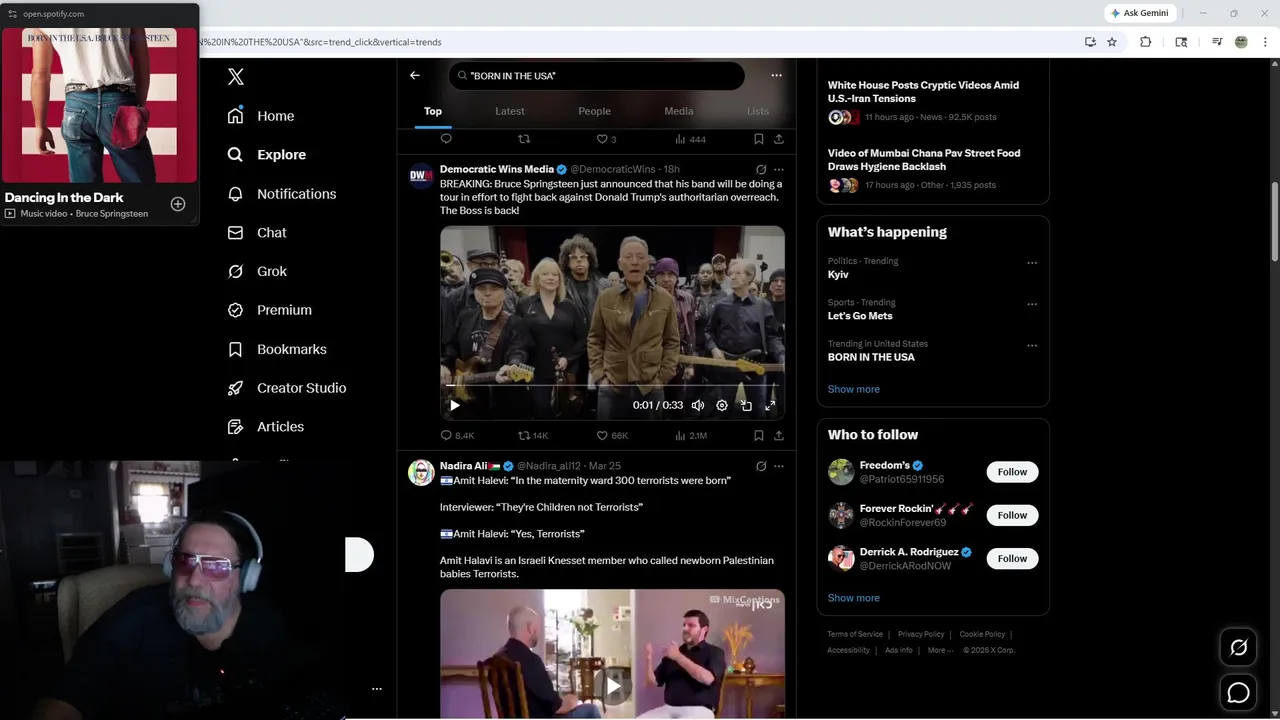The image size is (1280, 720).
Task: Open search options three-dot menu
Action: tap(776, 75)
